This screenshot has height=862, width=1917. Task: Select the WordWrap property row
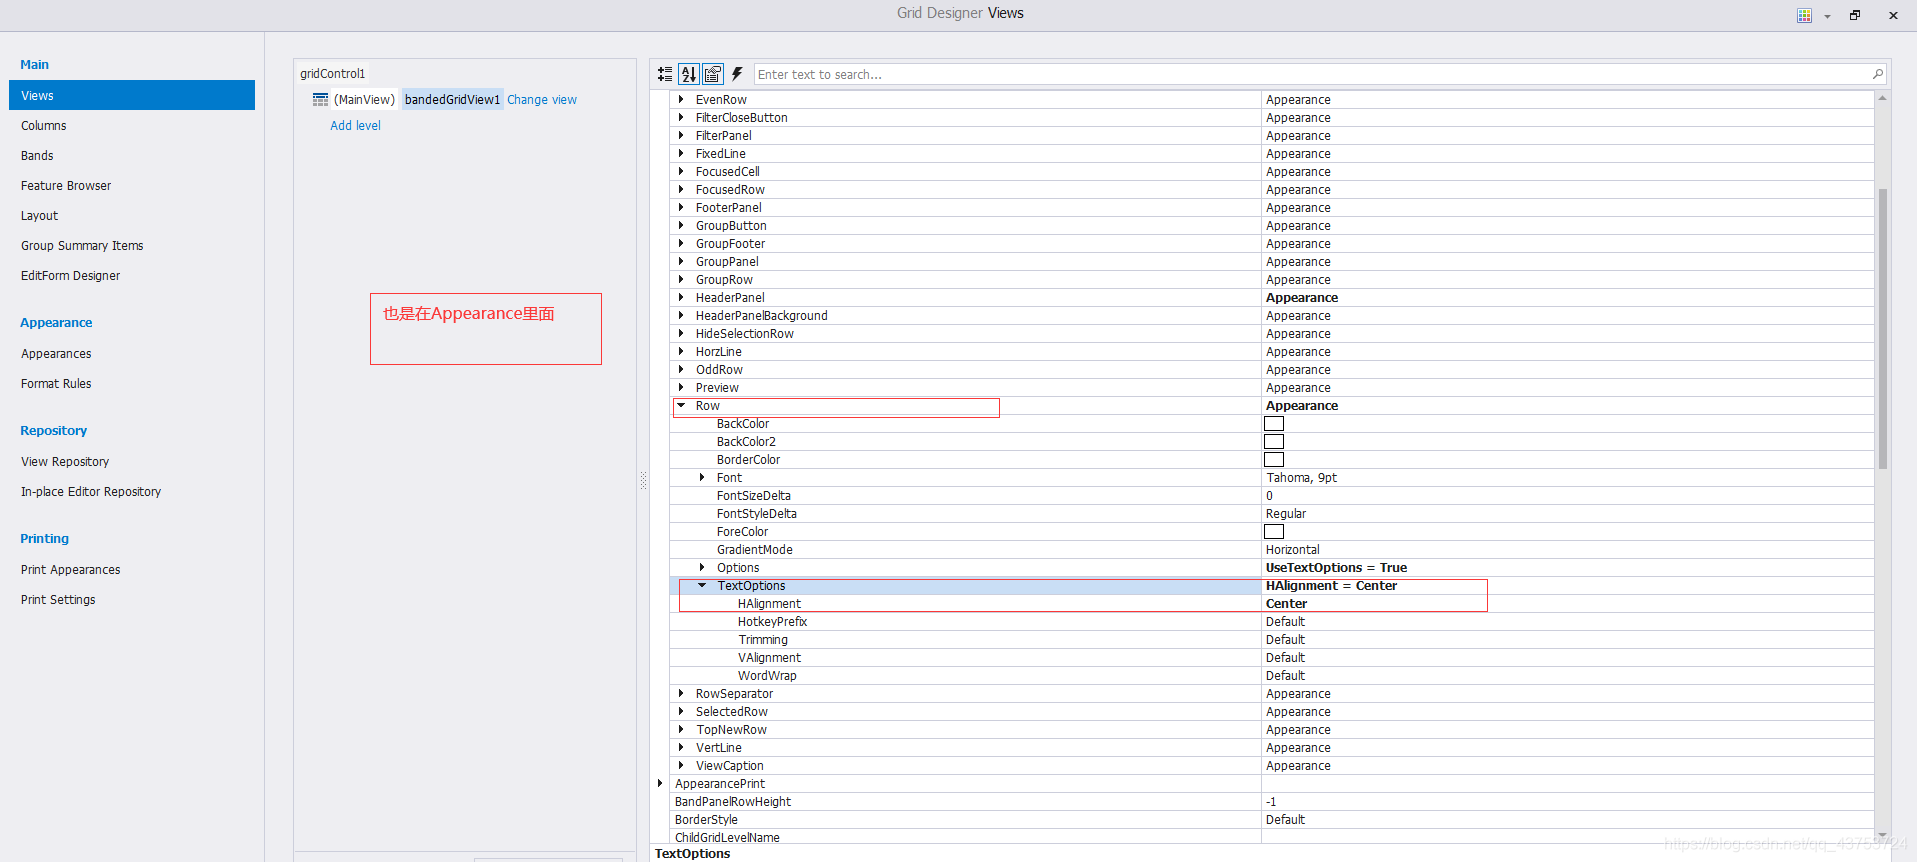[1272, 676]
